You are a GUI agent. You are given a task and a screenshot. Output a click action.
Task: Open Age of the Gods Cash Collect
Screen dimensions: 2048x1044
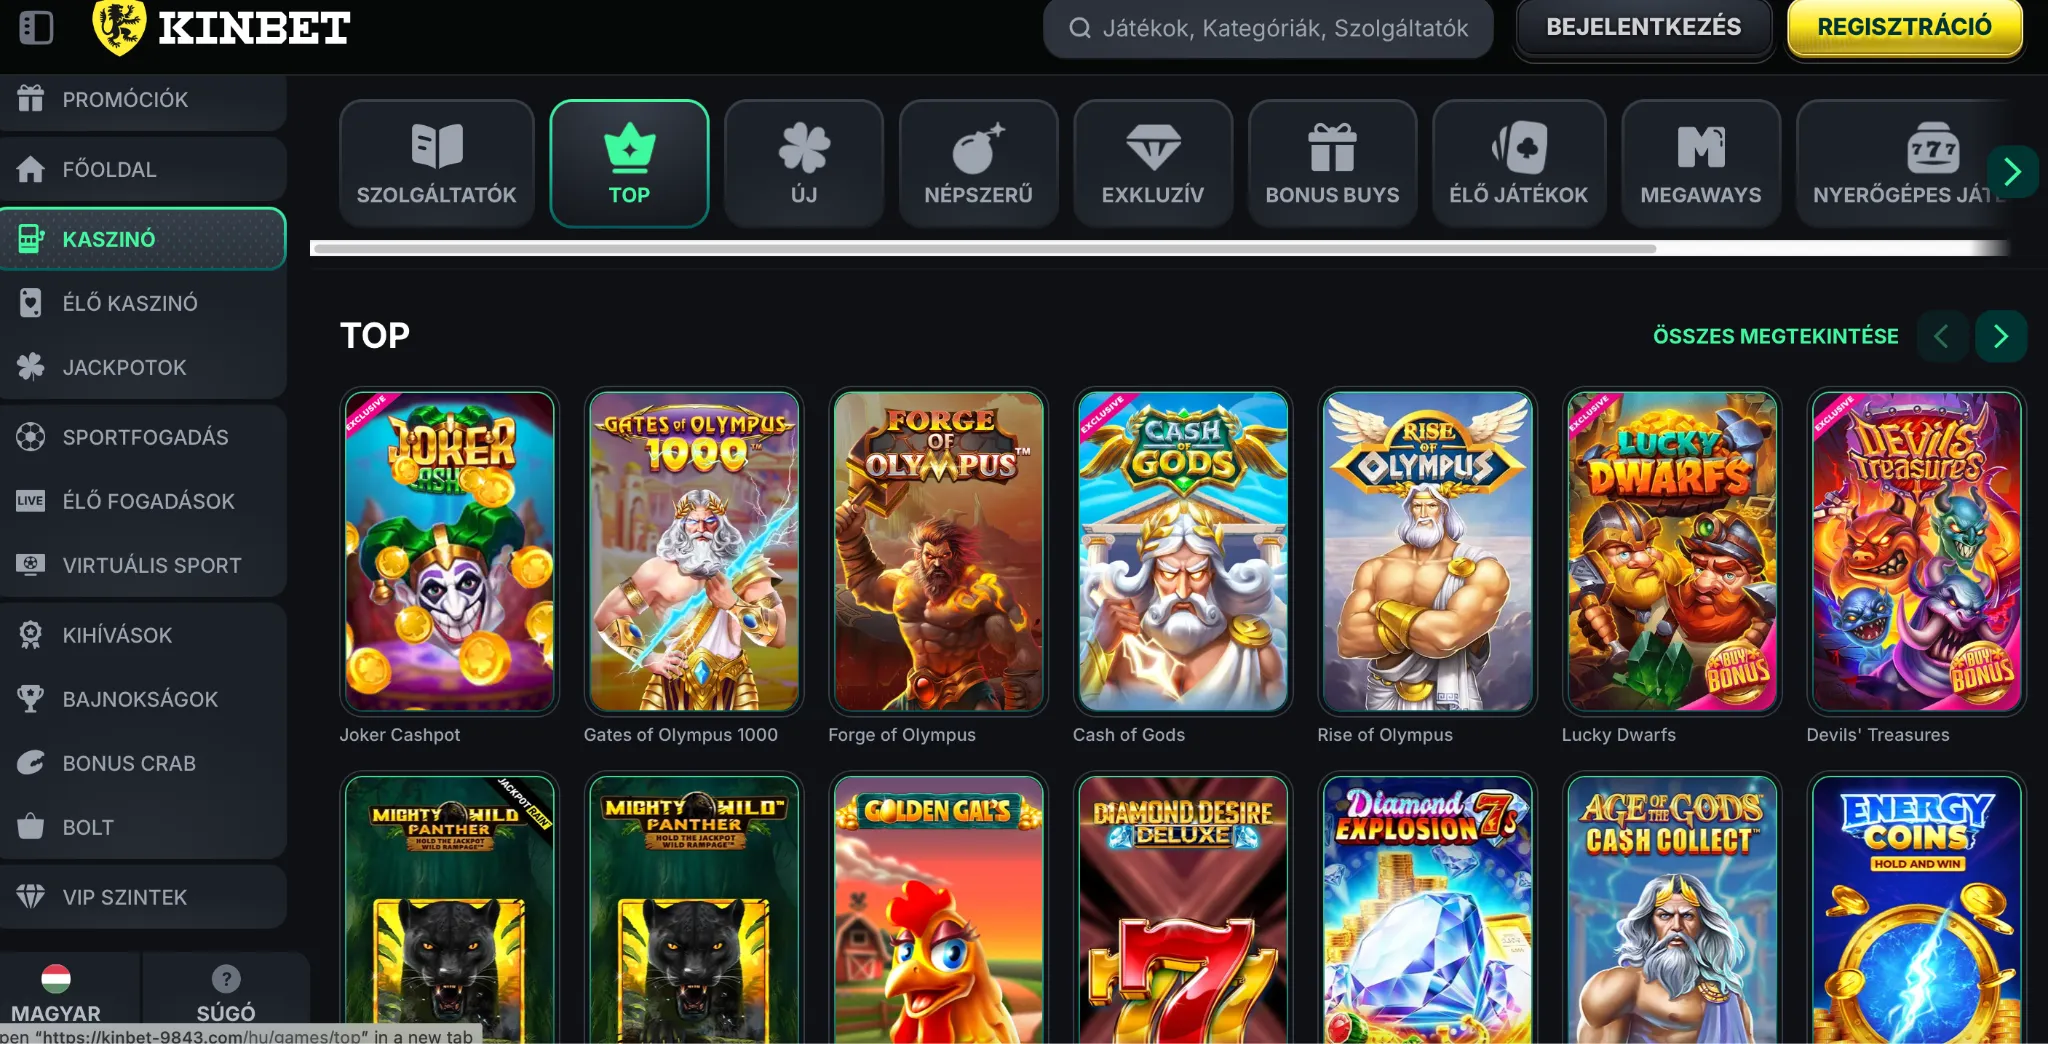(x=1672, y=908)
